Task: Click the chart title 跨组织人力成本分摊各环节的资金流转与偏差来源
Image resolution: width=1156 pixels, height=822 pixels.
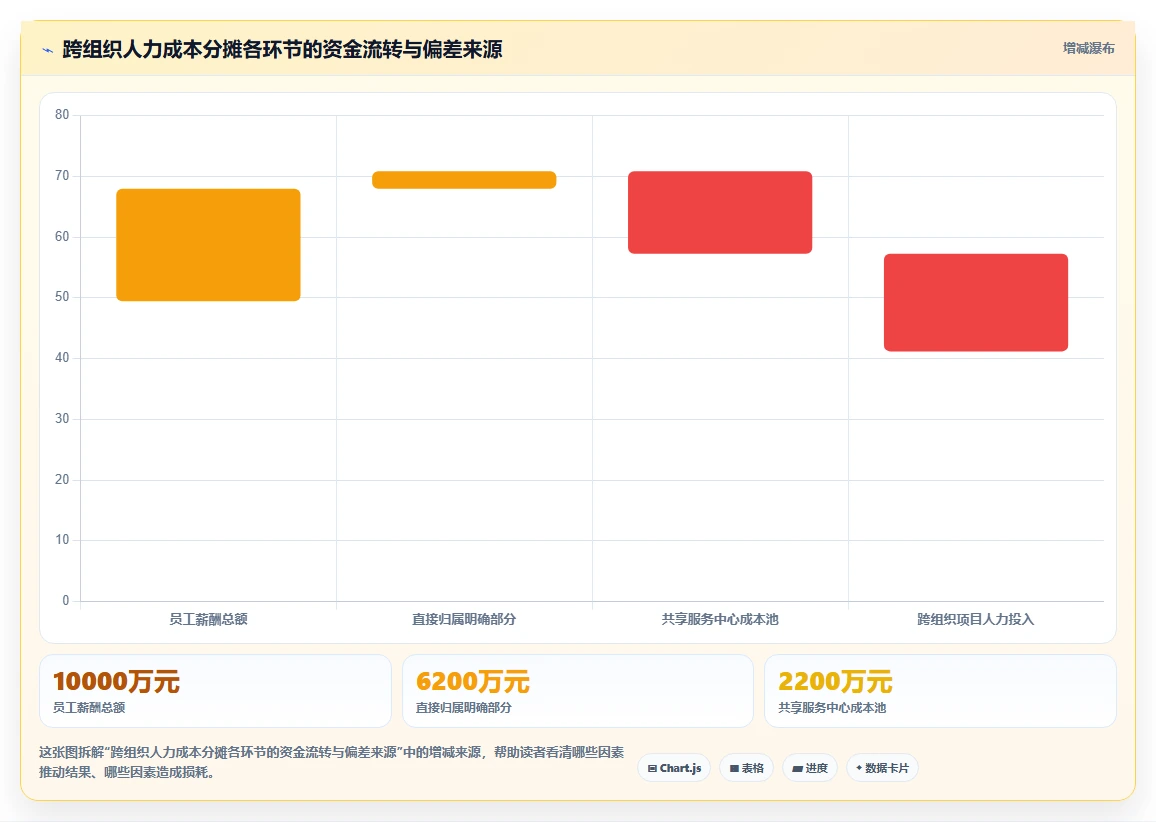Action: click(282, 49)
